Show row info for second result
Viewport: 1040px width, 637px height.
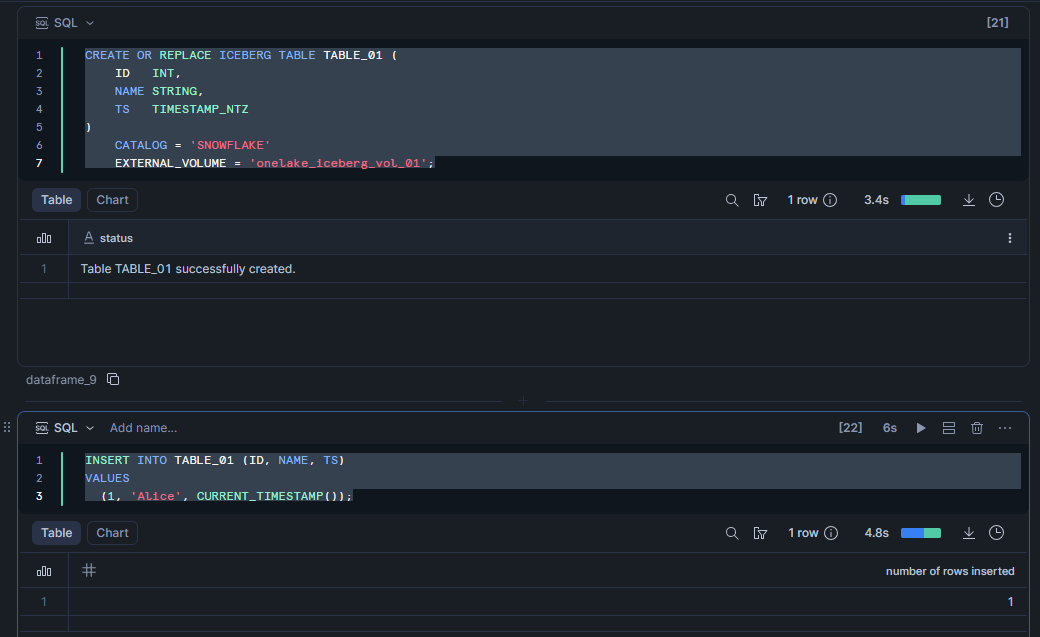pyautogui.click(x=831, y=533)
